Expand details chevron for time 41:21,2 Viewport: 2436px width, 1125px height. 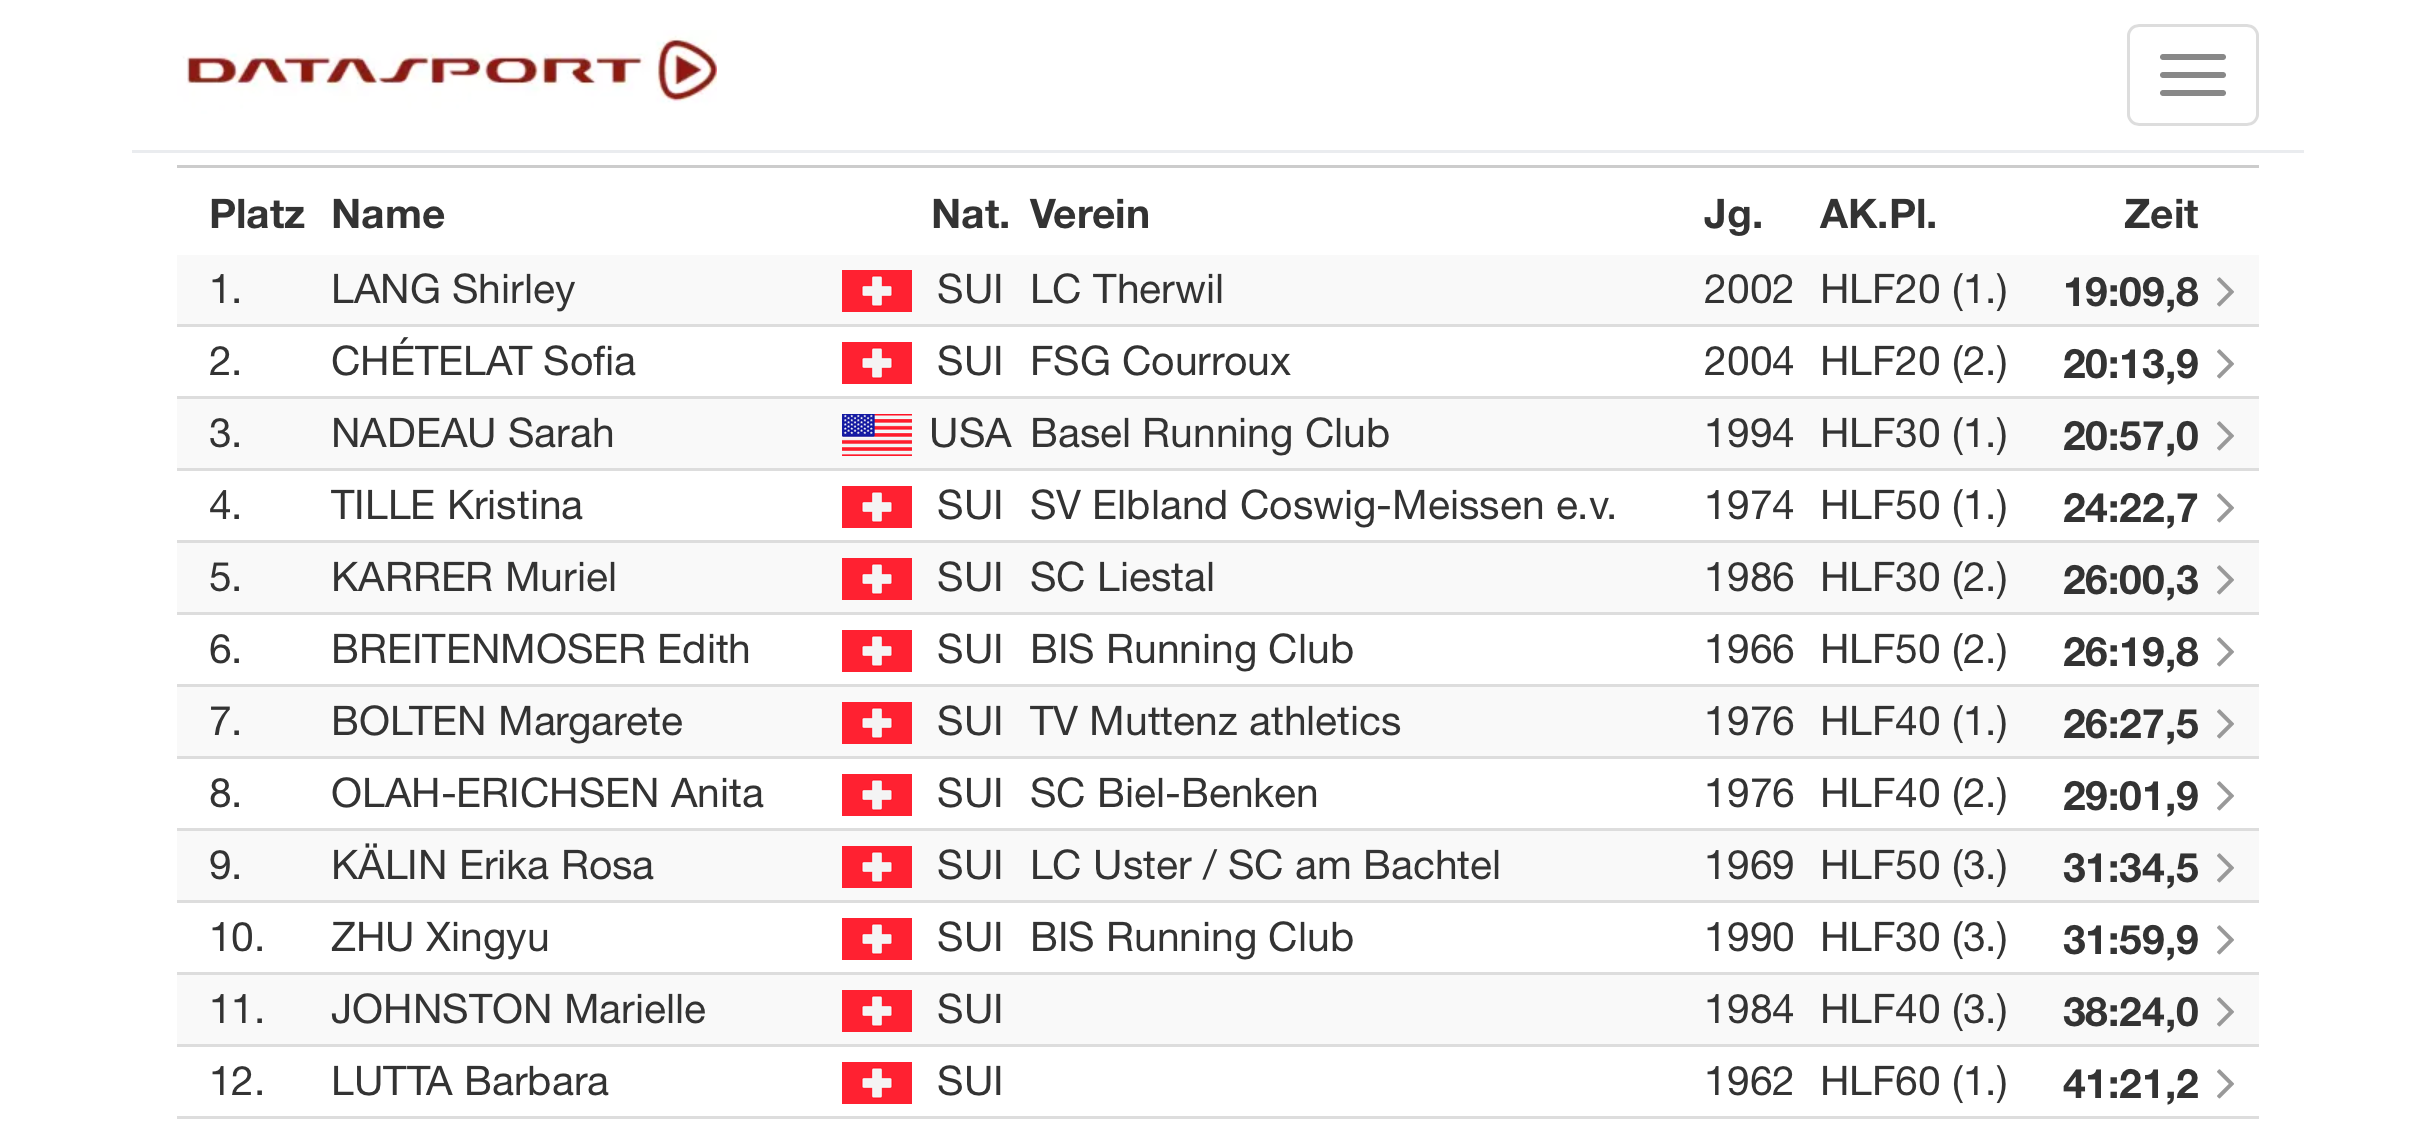pyautogui.click(x=2225, y=1084)
